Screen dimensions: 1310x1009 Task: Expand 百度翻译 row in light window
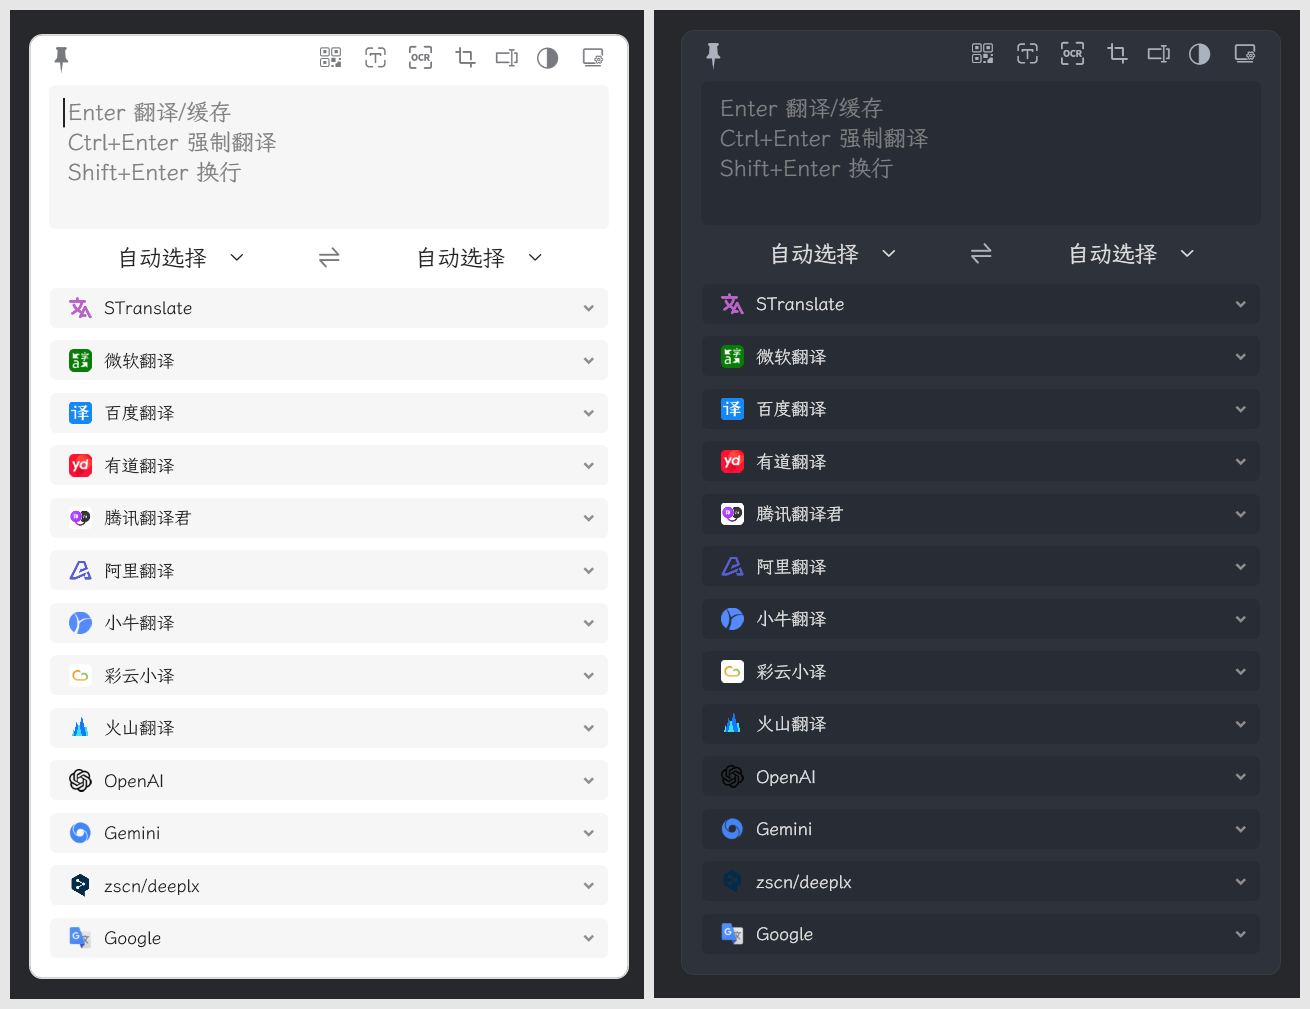[329, 413]
